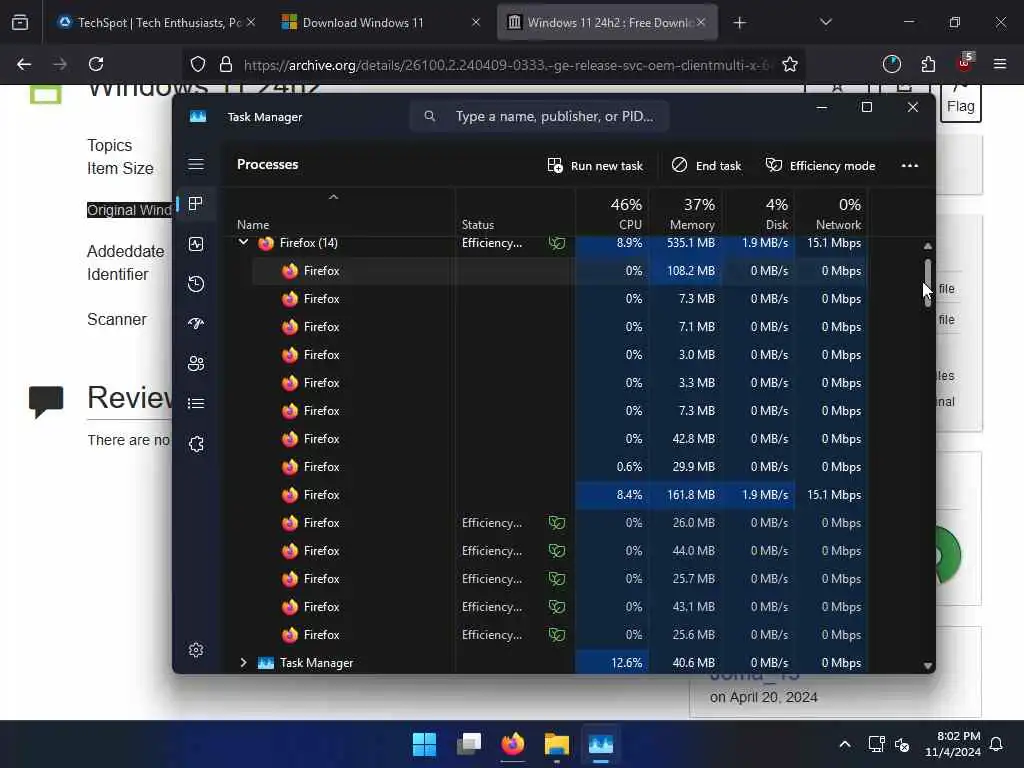Collapse the Firefox (14) process group
This screenshot has height=768, width=1024.
(244, 242)
